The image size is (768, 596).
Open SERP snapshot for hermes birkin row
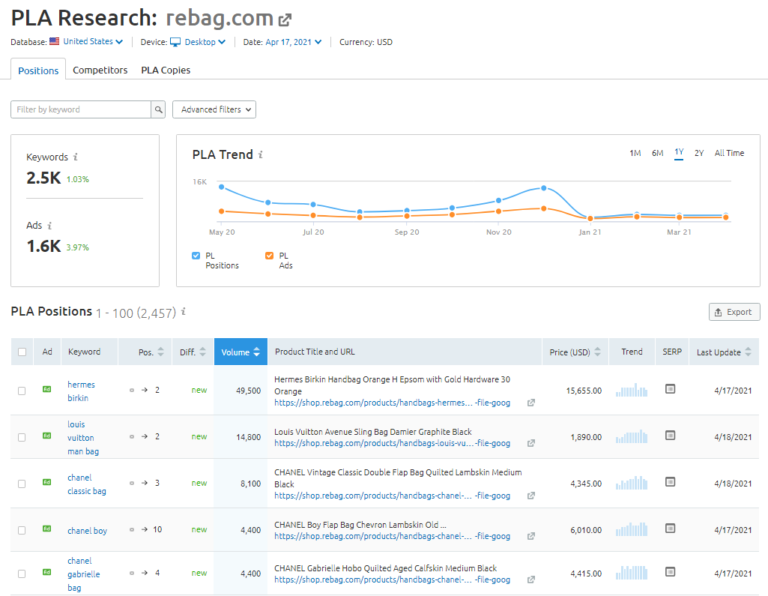[x=670, y=389]
